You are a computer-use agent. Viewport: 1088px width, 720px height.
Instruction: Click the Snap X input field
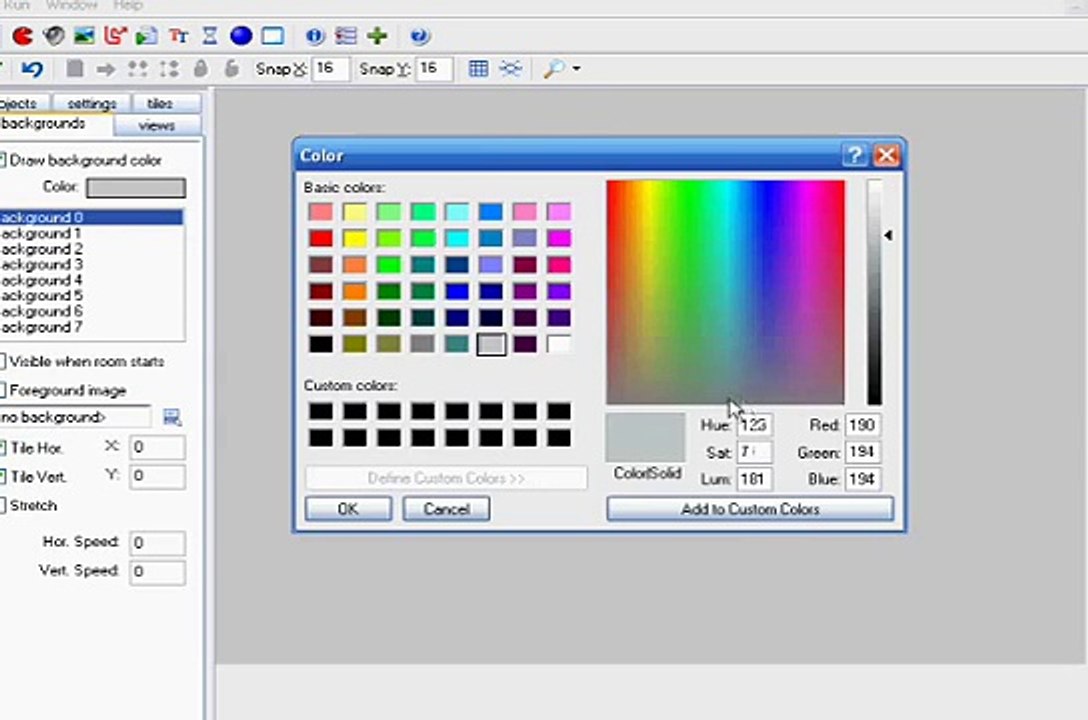click(x=330, y=69)
